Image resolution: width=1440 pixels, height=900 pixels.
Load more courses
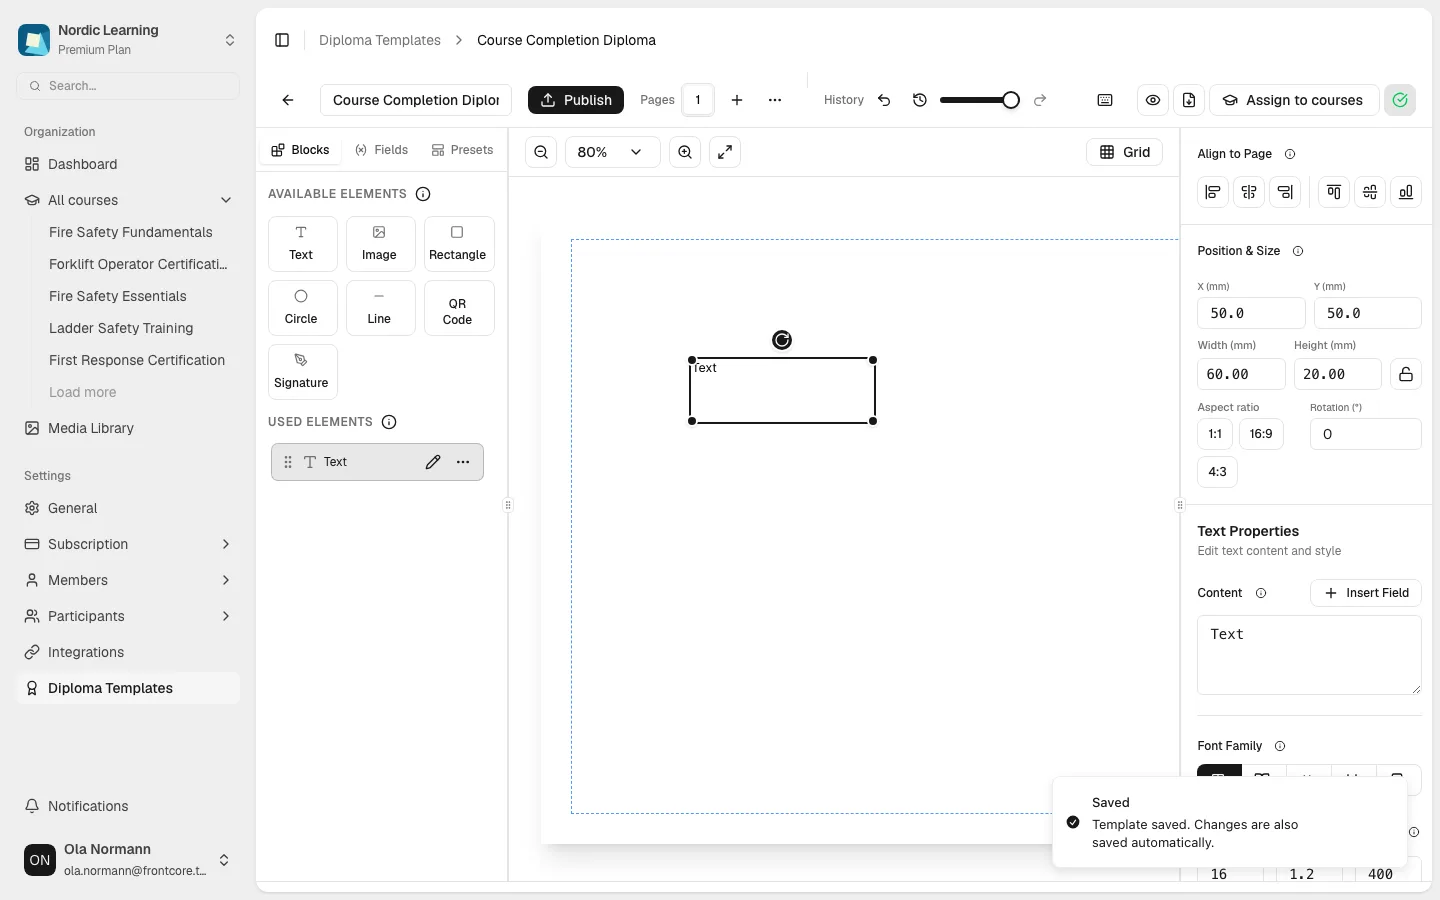(83, 392)
